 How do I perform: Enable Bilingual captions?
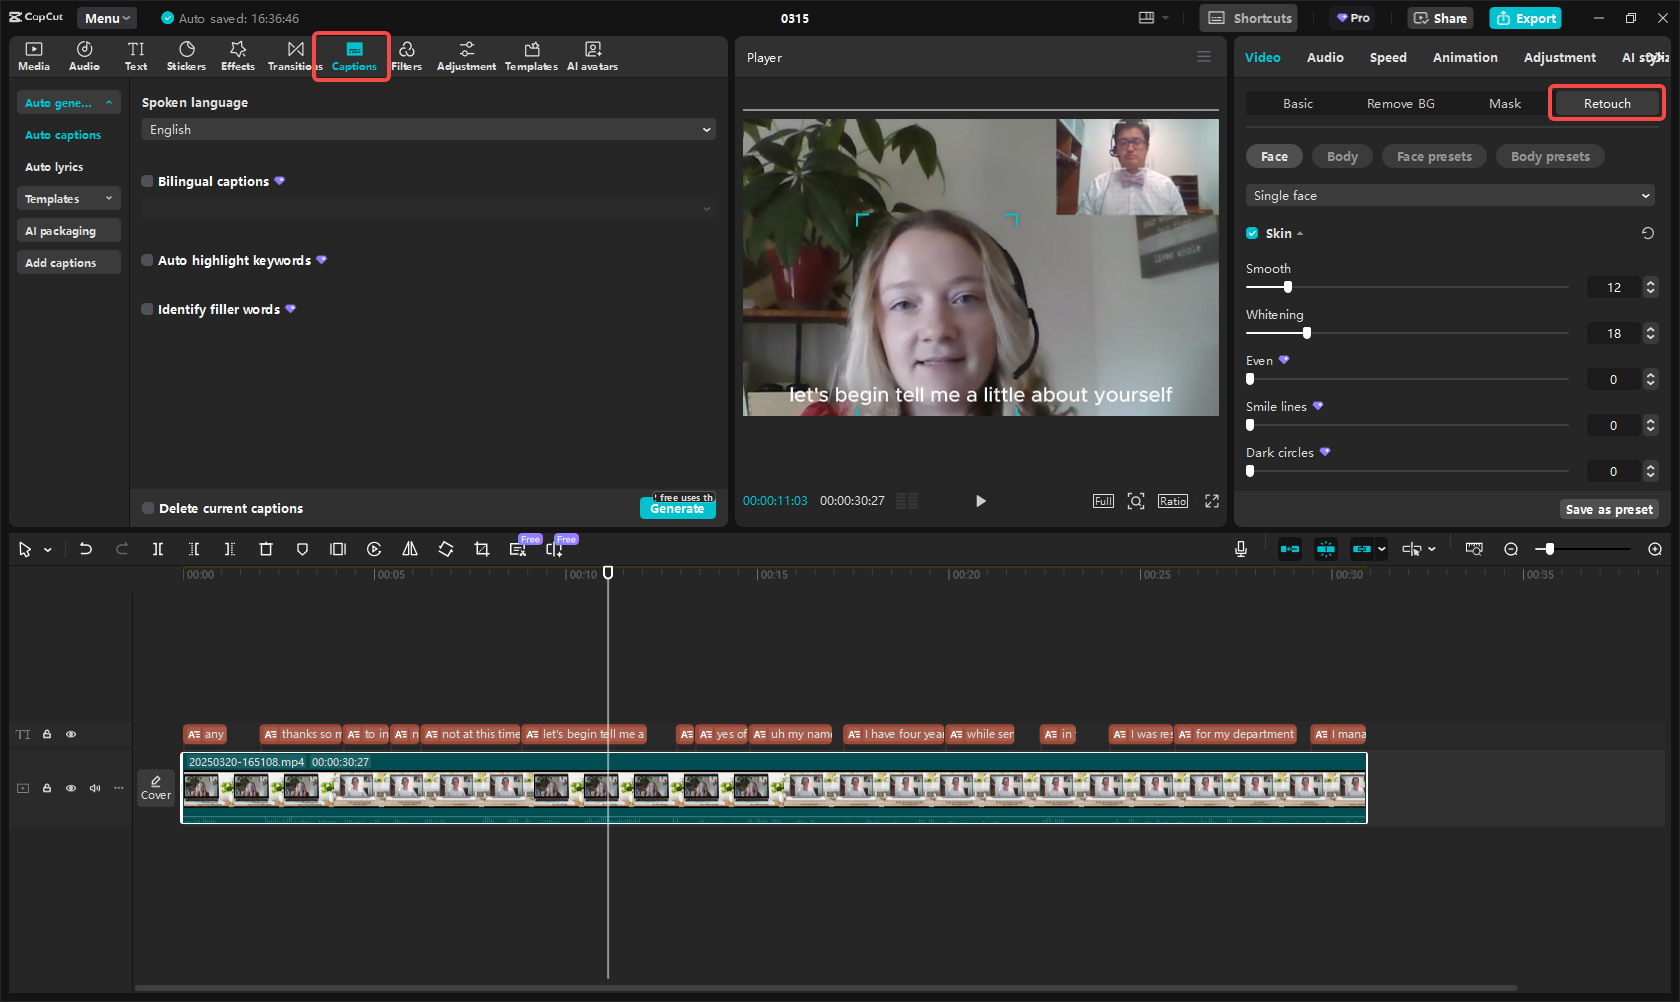pyautogui.click(x=147, y=181)
